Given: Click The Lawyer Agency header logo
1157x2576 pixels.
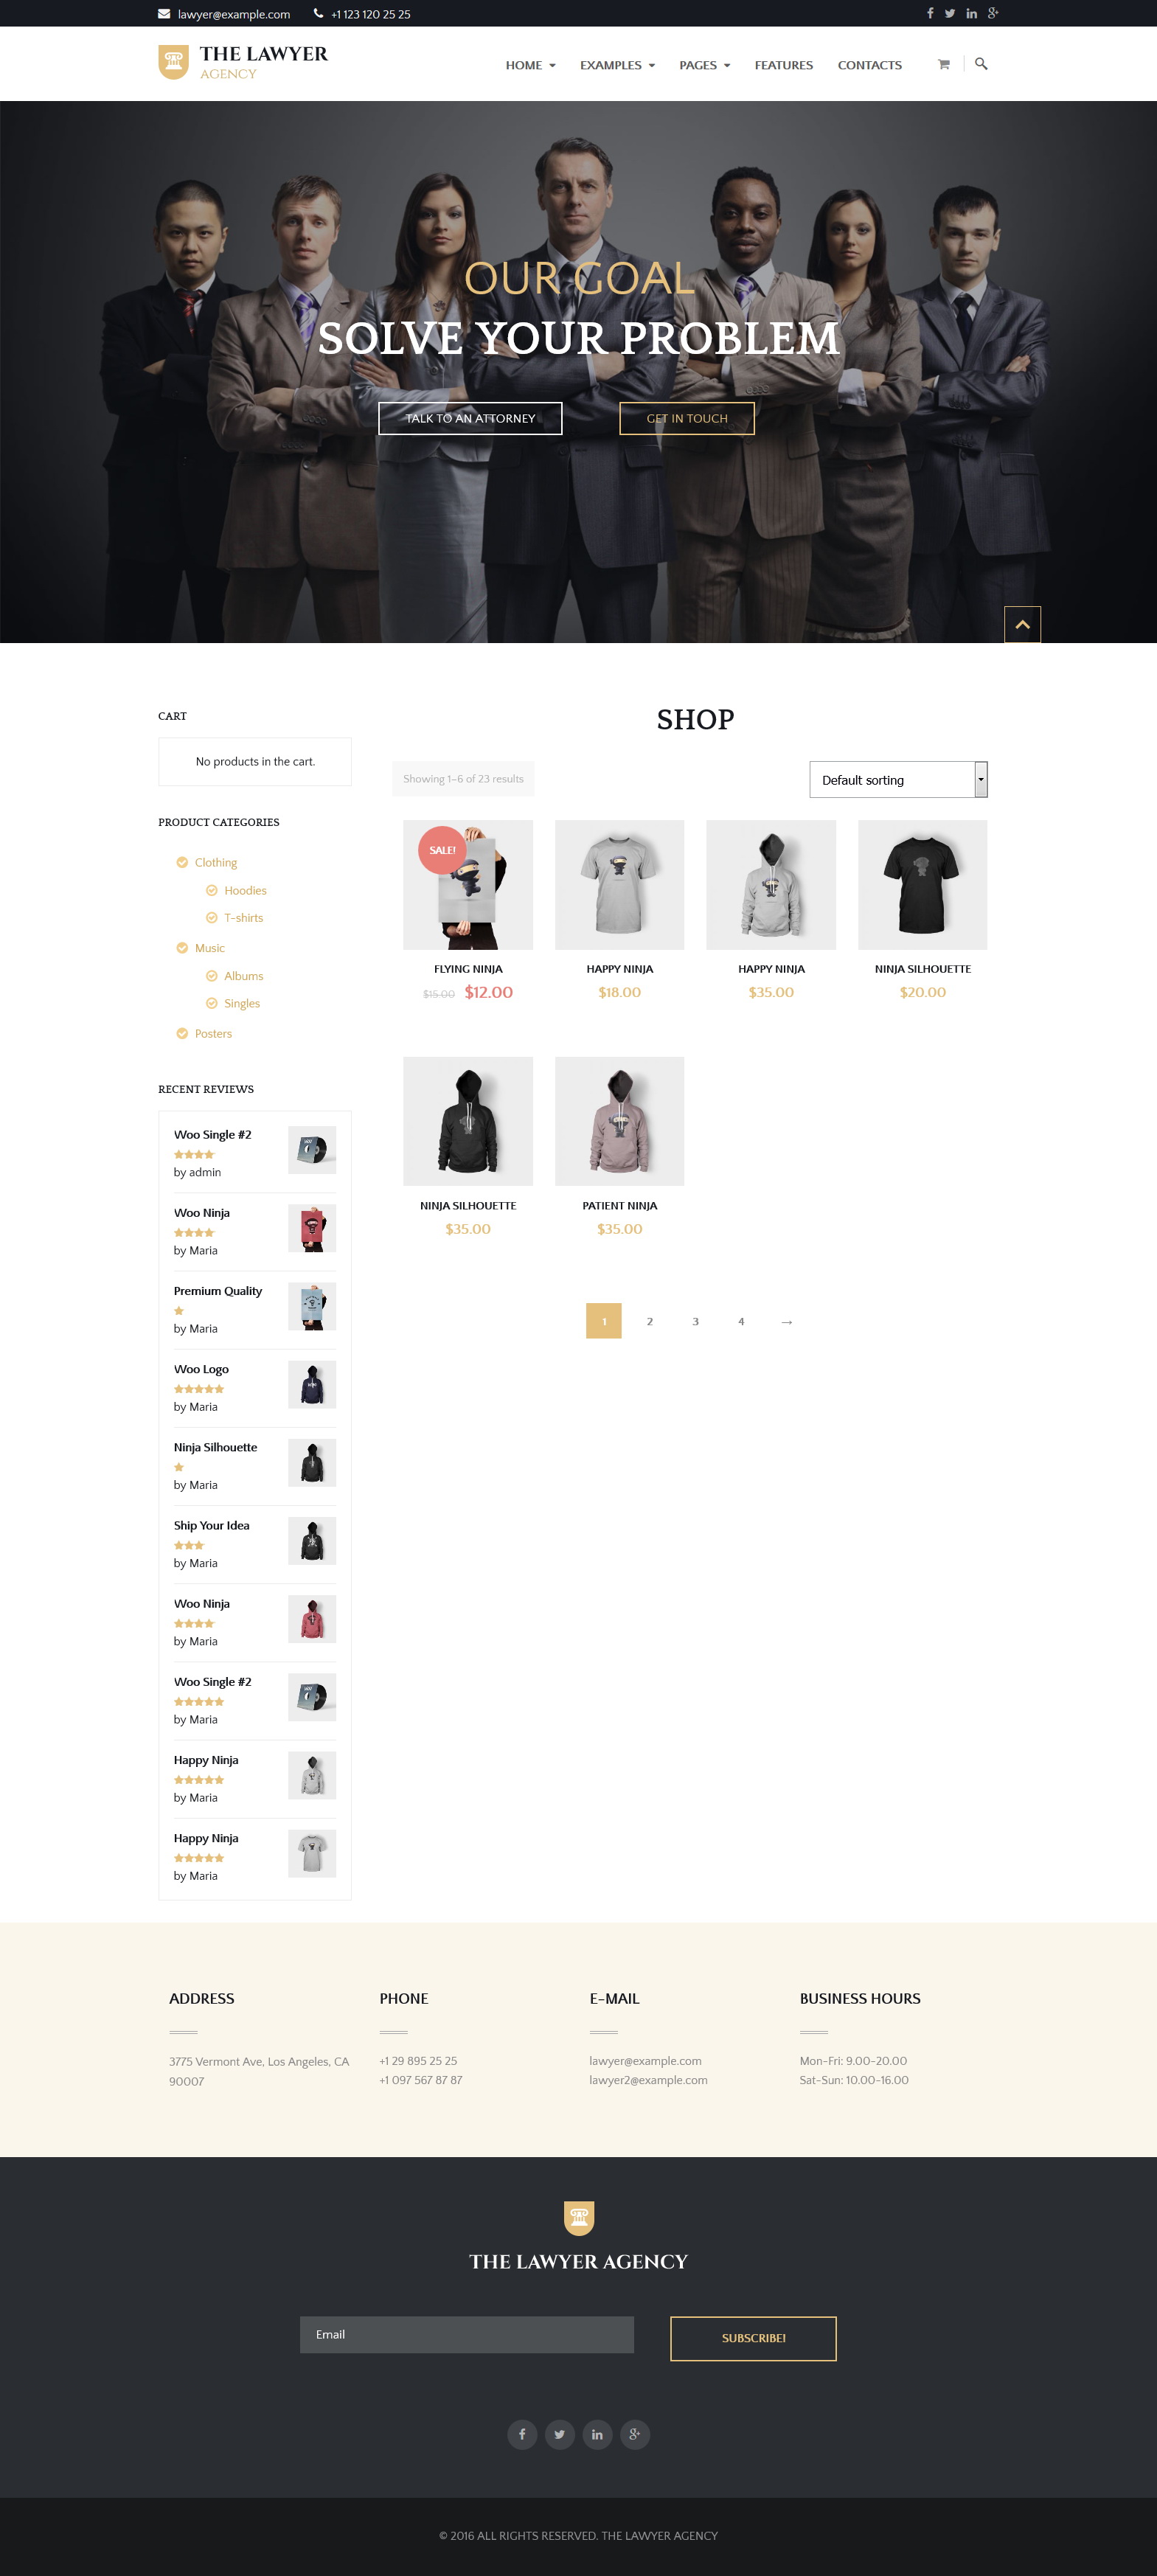Looking at the screenshot, I should [x=243, y=62].
